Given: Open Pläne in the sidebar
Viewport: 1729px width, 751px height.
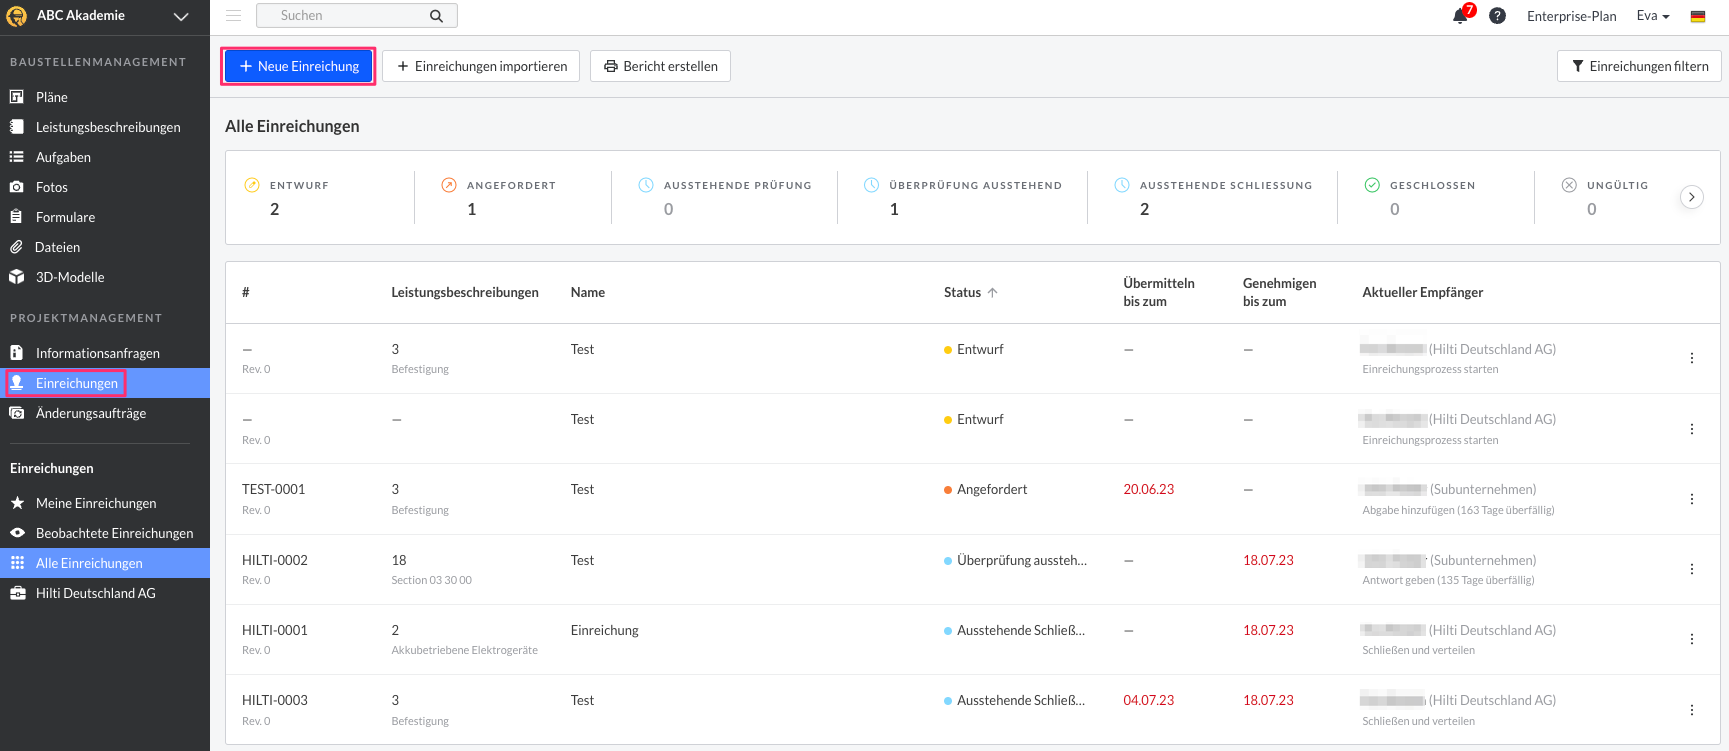Looking at the screenshot, I should pos(52,97).
